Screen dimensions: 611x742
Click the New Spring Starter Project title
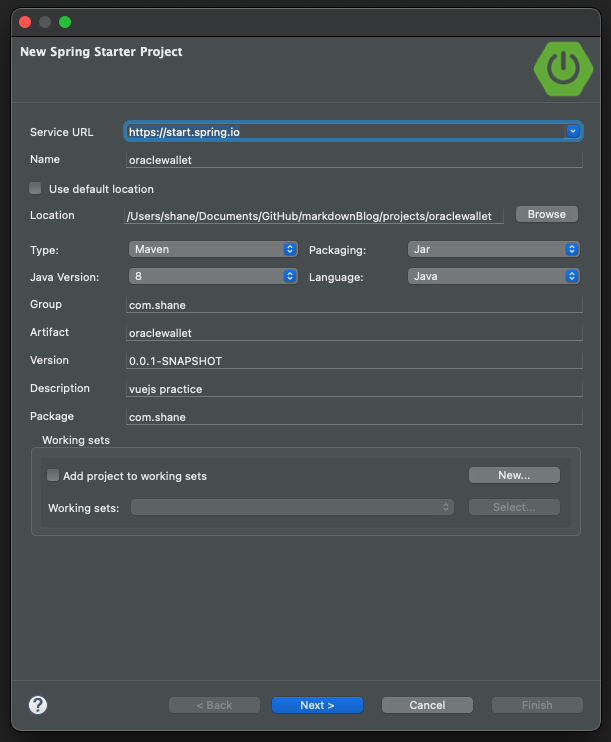[101, 52]
